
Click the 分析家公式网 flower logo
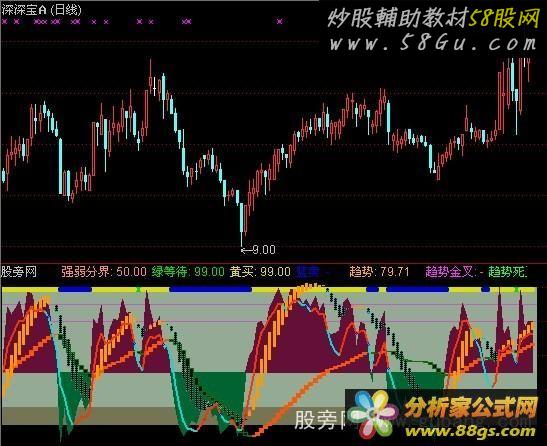(373, 415)
